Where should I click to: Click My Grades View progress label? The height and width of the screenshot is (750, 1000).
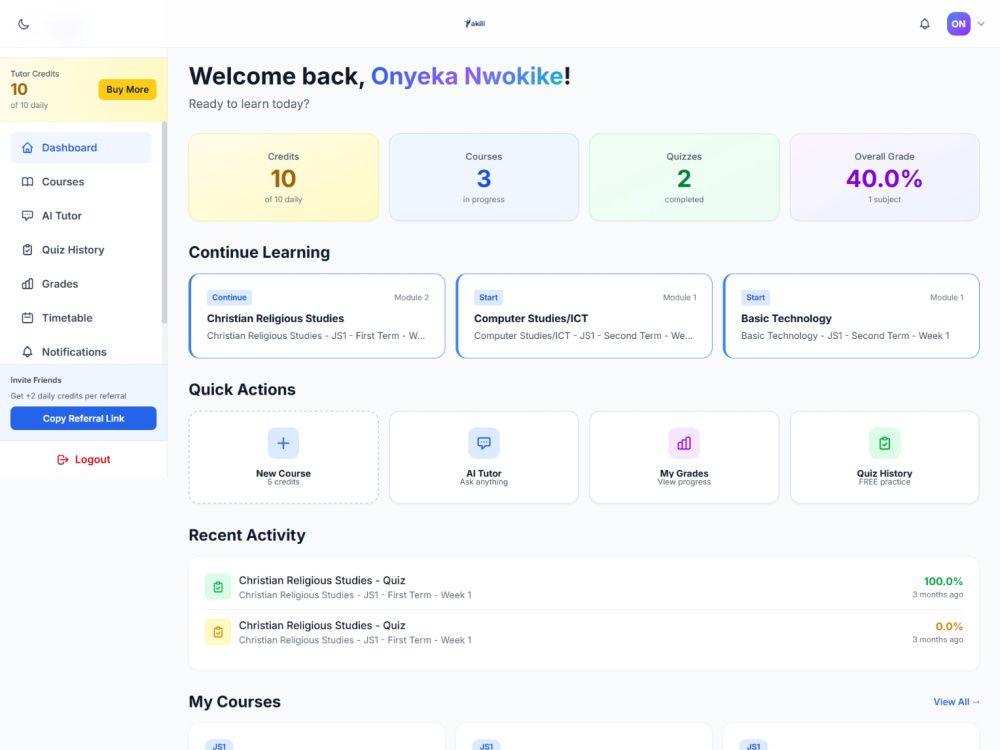coord(684,477)
